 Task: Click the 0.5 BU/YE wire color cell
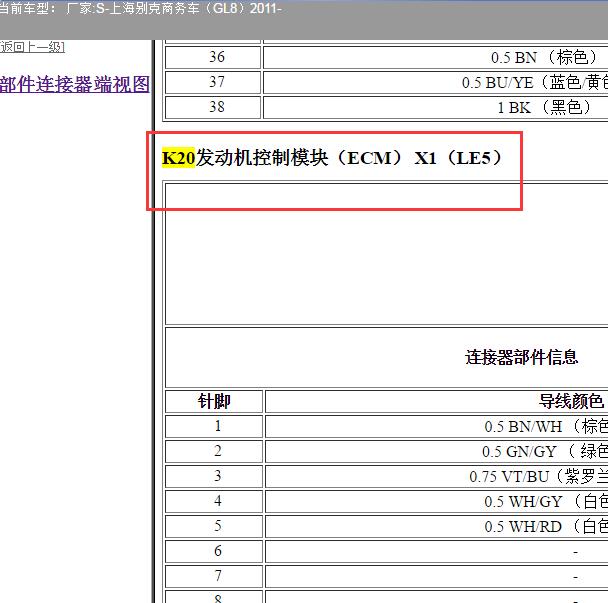(x=435, y=82)
